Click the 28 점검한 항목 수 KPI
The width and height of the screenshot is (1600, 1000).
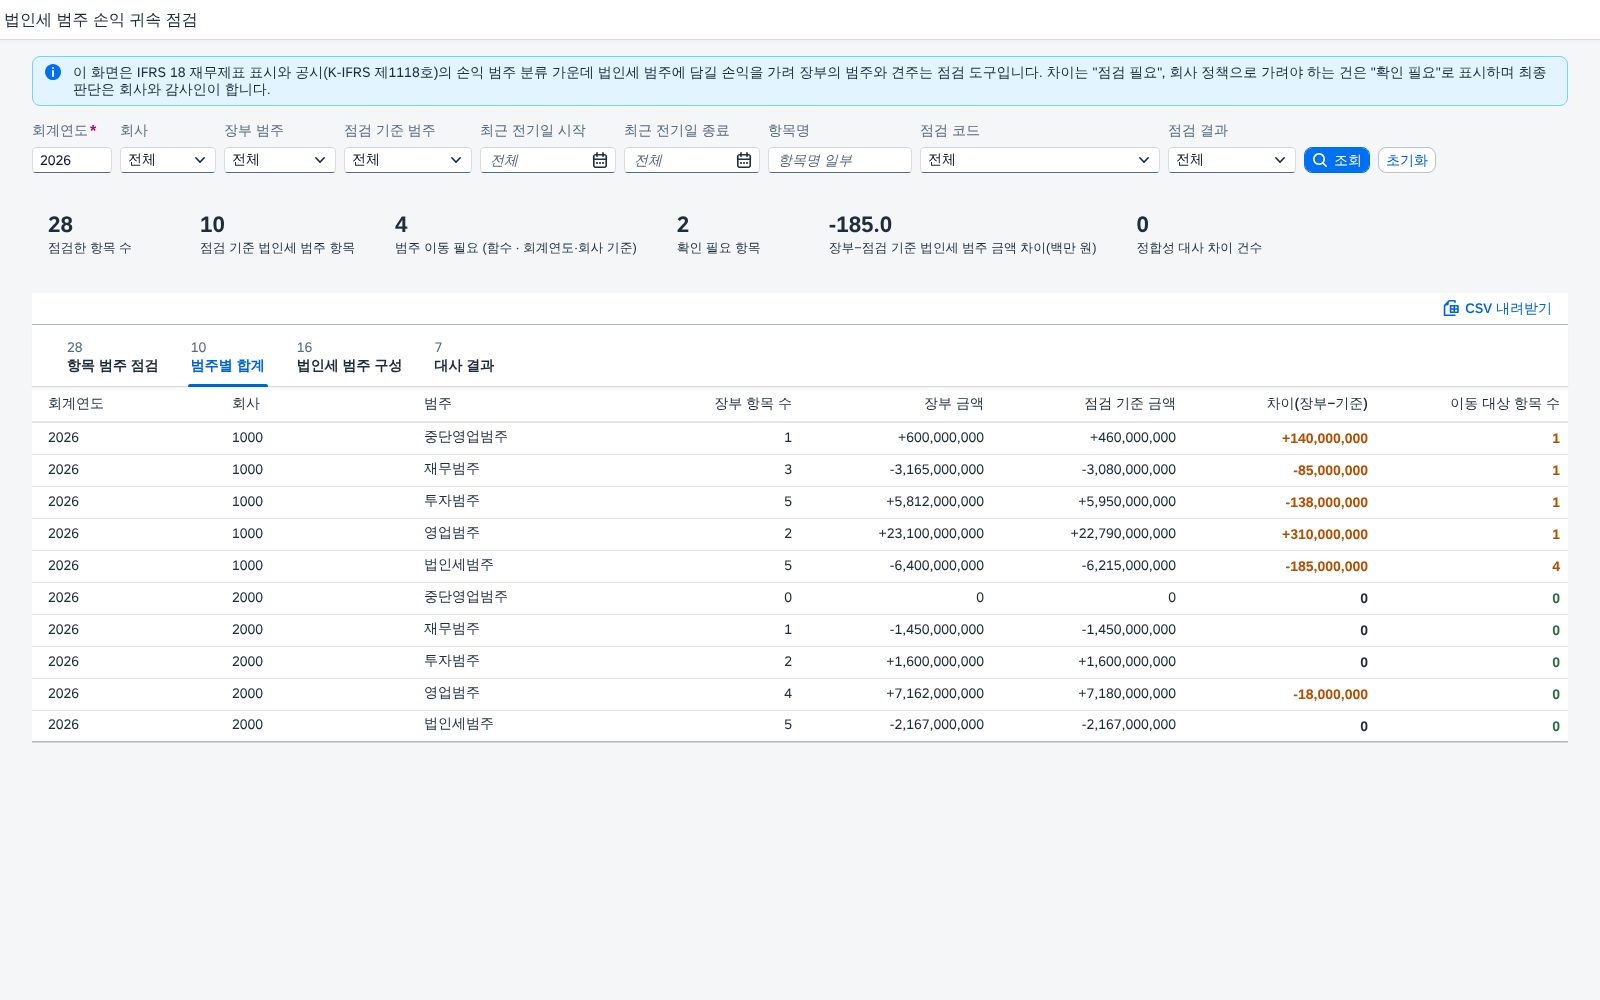pyautogui.click(x=90, y=234)
